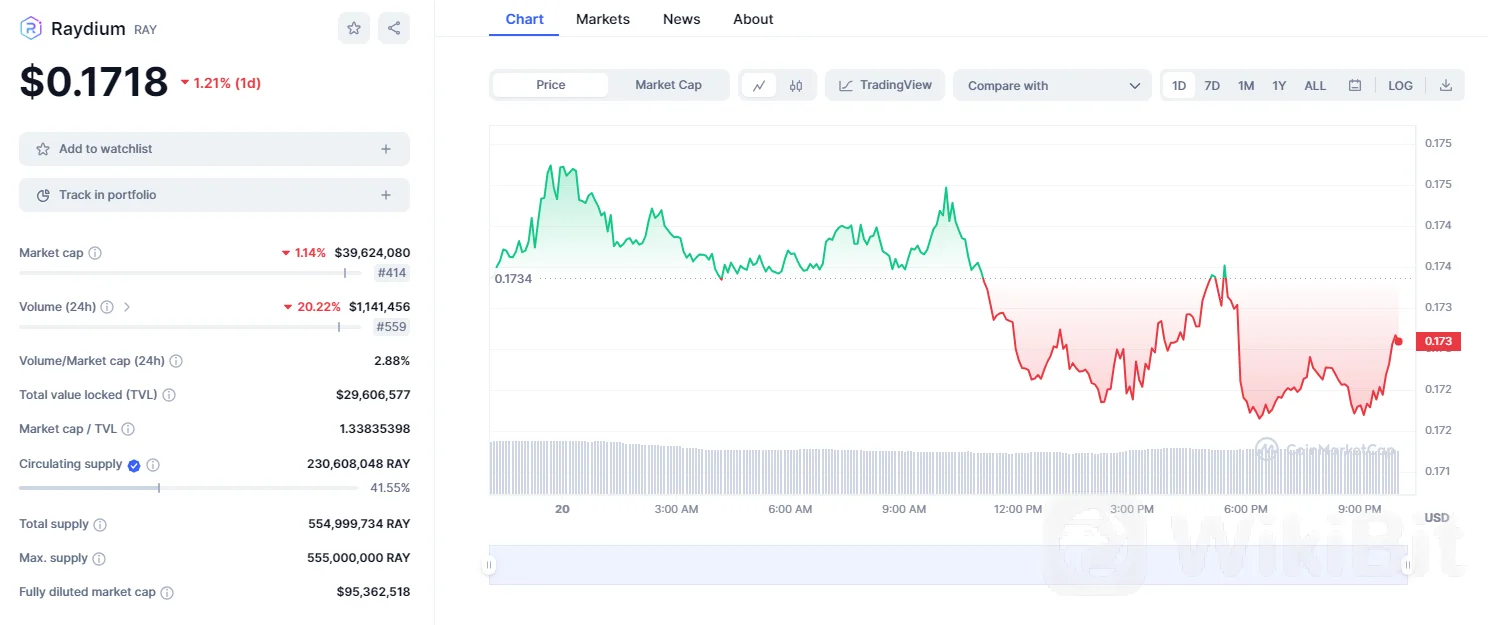Click the 2.88% Volume/Market cap value
The image size is (1488, 625).
392,361
